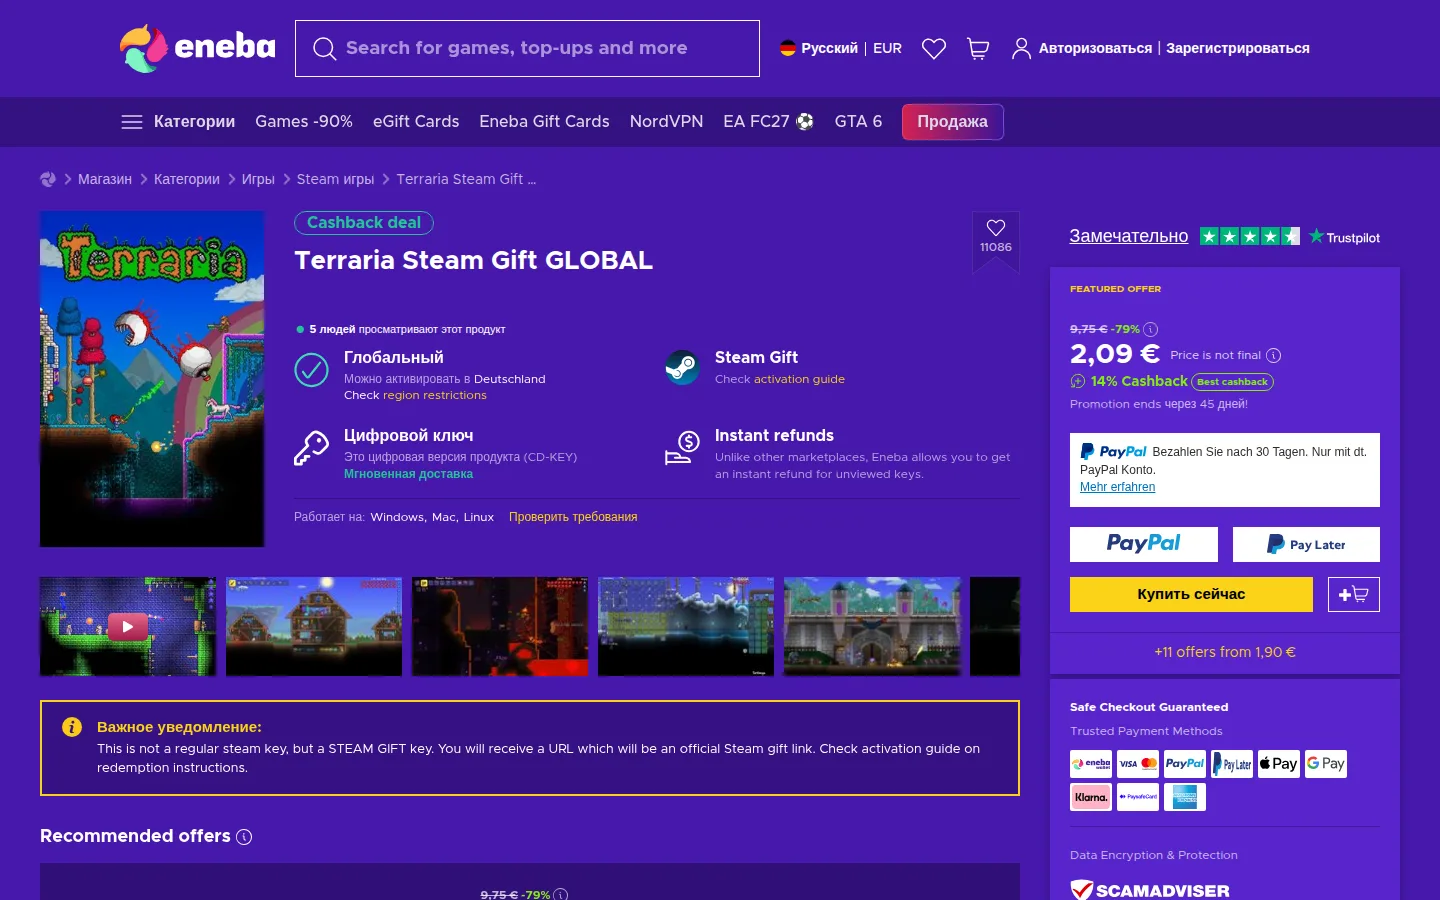Click the Cashback deal badge
Image resolution: width=1440 pixels, height=900 pixels.
coord(364,223)
